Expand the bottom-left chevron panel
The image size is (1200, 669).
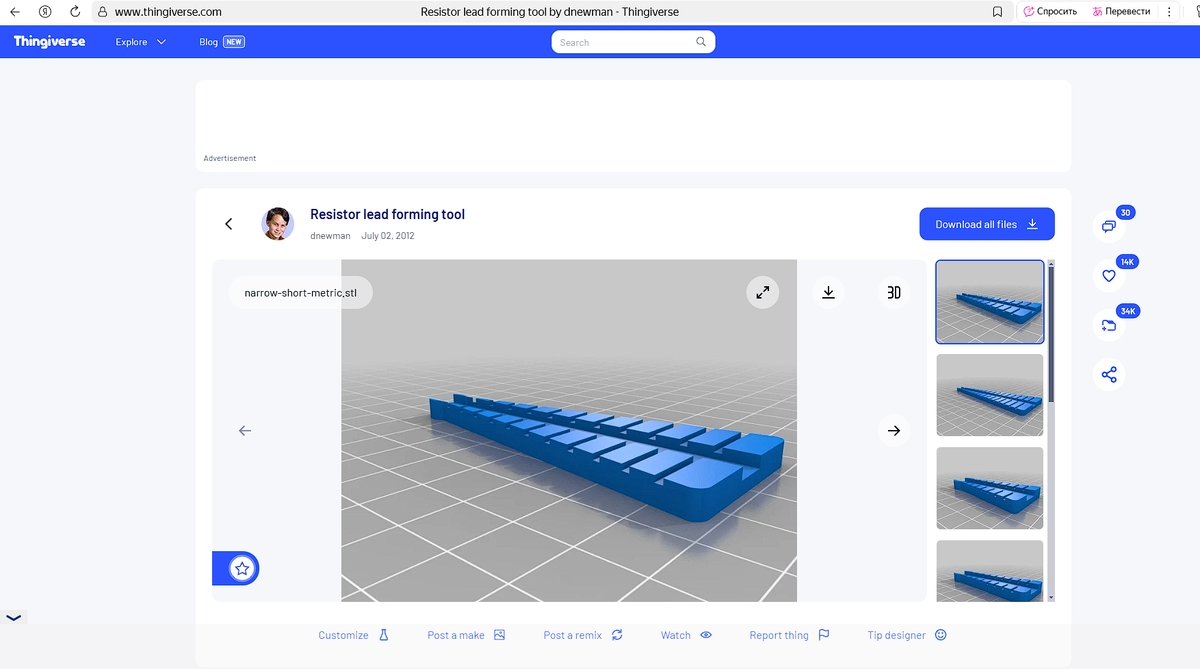13,618
